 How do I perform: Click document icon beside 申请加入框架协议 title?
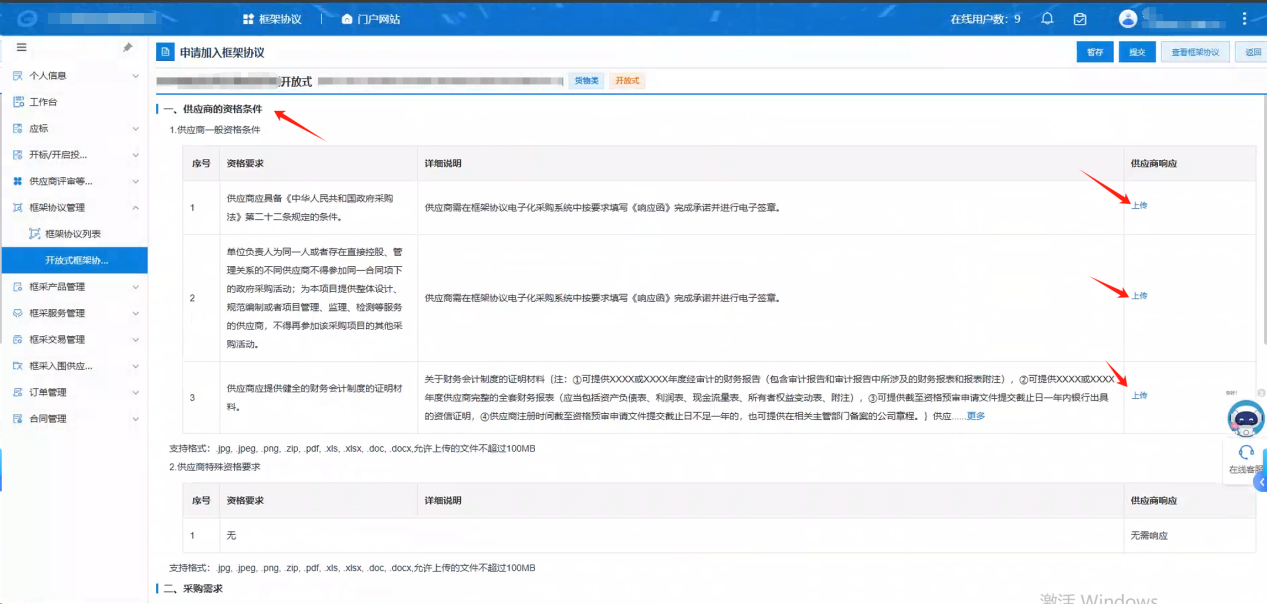(x=166, y=52)
